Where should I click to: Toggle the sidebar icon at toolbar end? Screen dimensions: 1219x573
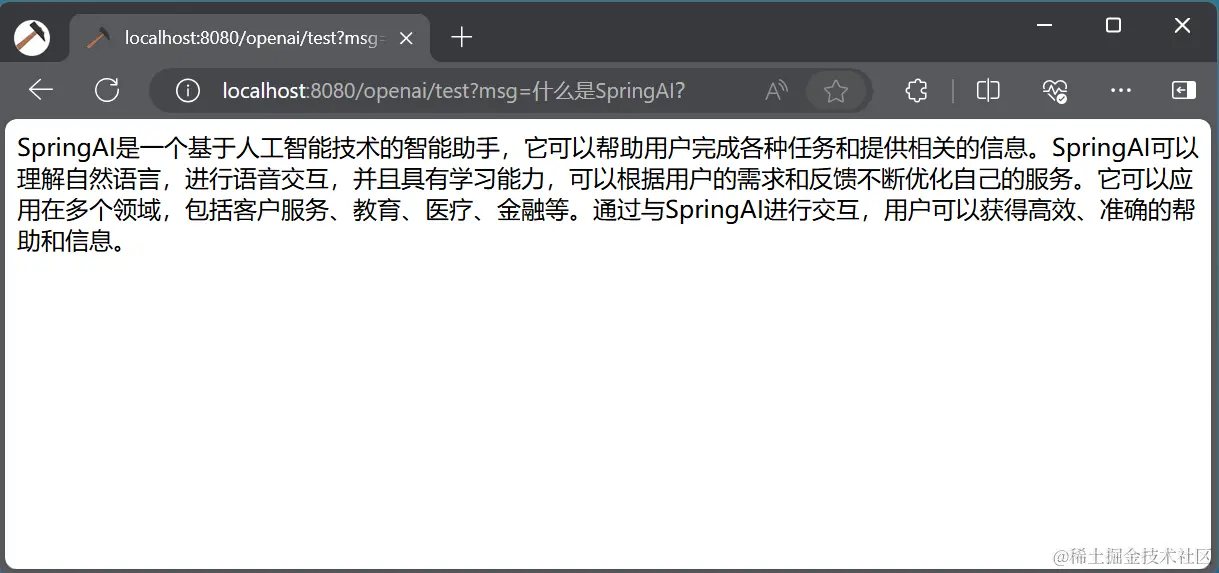pos(1184,91)
